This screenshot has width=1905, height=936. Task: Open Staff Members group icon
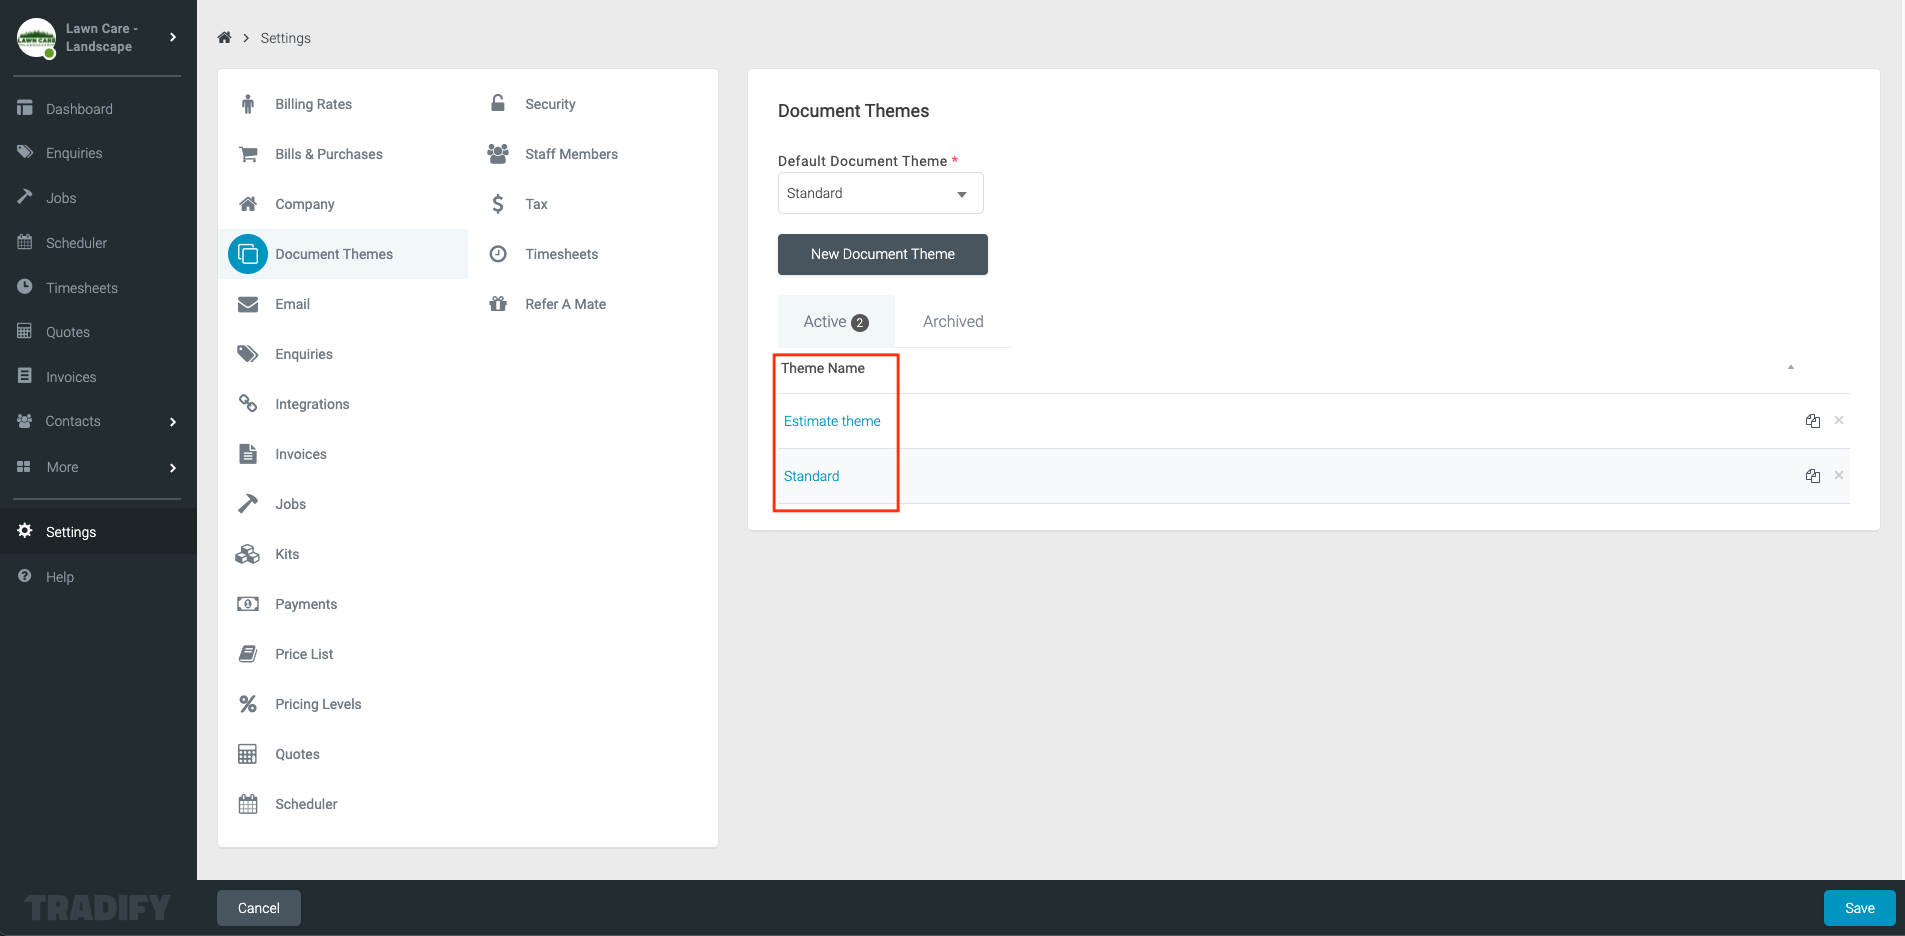tap(498, 154)
